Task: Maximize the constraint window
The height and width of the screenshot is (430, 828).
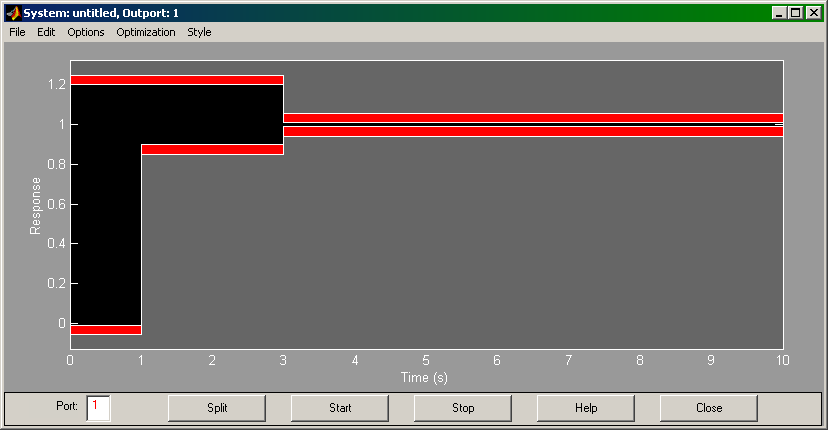Action: 796,13
